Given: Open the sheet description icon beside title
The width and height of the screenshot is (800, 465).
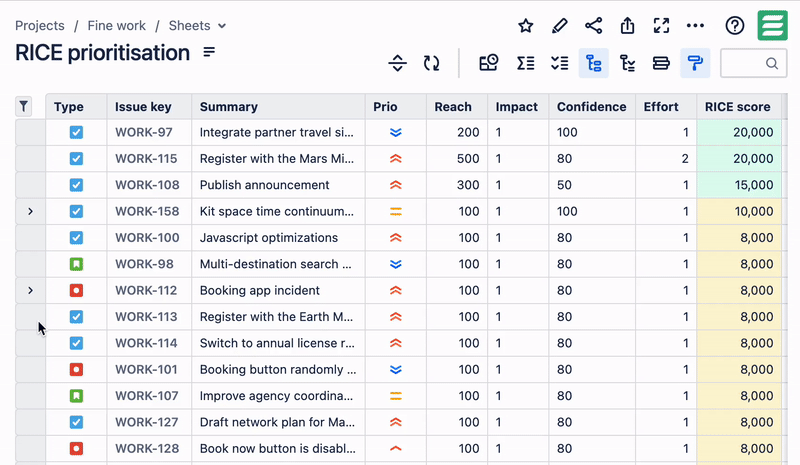Looking at the screenshot, I should point(209,52).
